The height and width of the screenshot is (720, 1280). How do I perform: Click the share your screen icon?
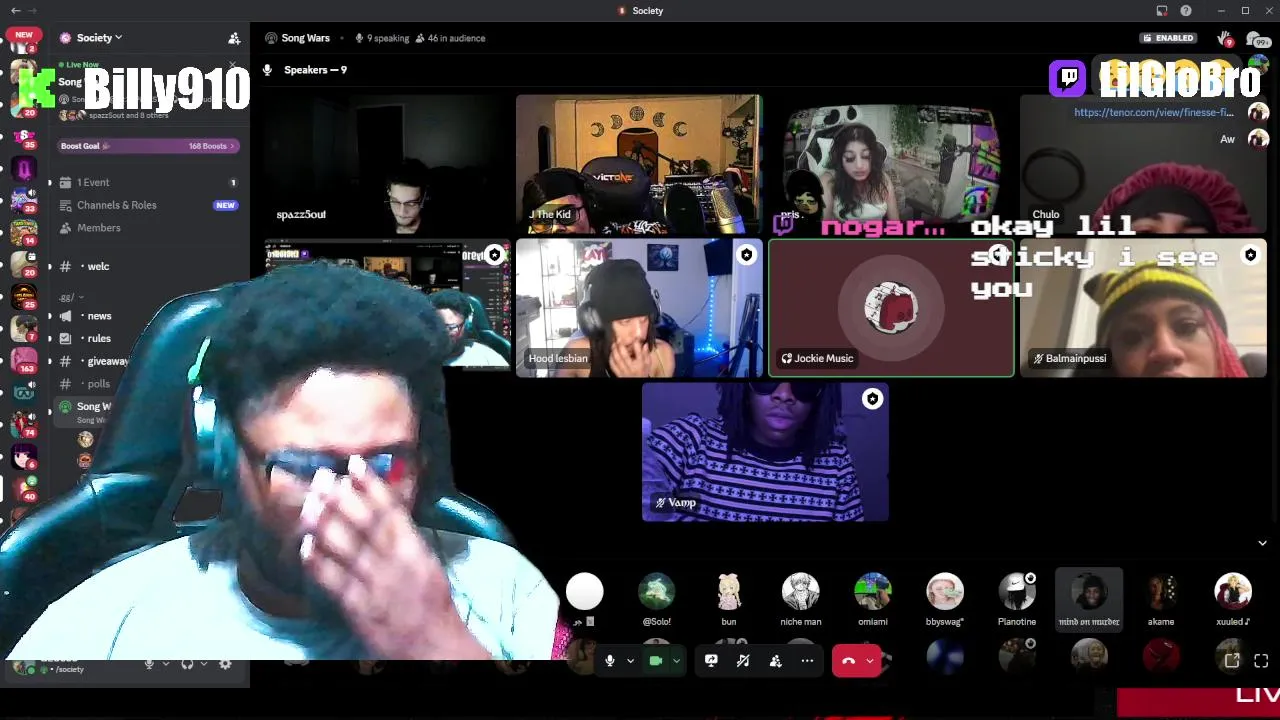tap(711, 661)
